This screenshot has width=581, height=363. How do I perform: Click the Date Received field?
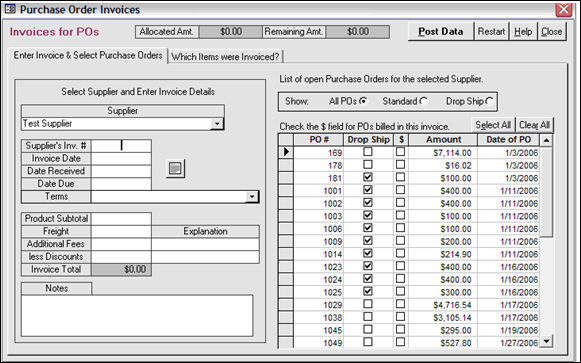pos(121,171)
